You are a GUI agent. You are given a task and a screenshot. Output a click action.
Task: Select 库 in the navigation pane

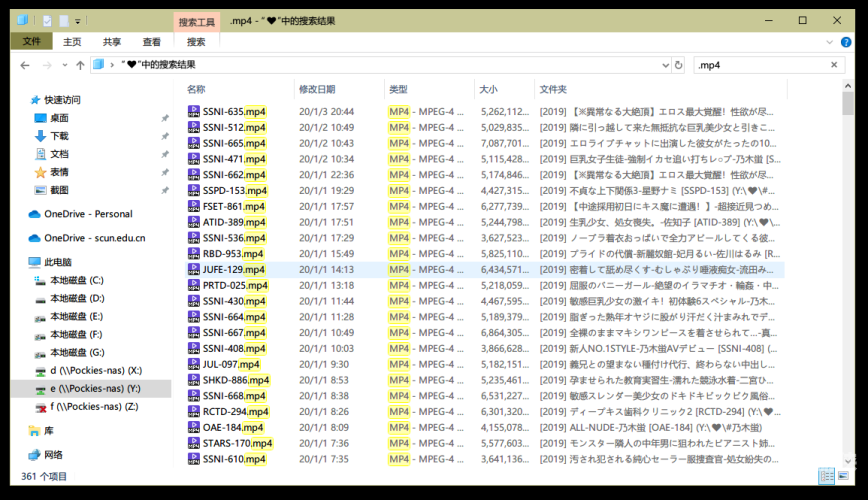[x=49, y=431]
